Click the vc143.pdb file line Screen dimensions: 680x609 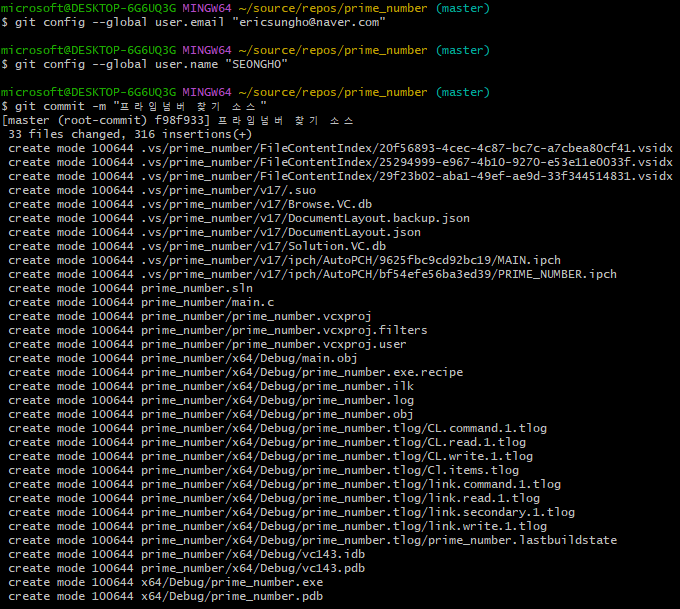point(186,568)
